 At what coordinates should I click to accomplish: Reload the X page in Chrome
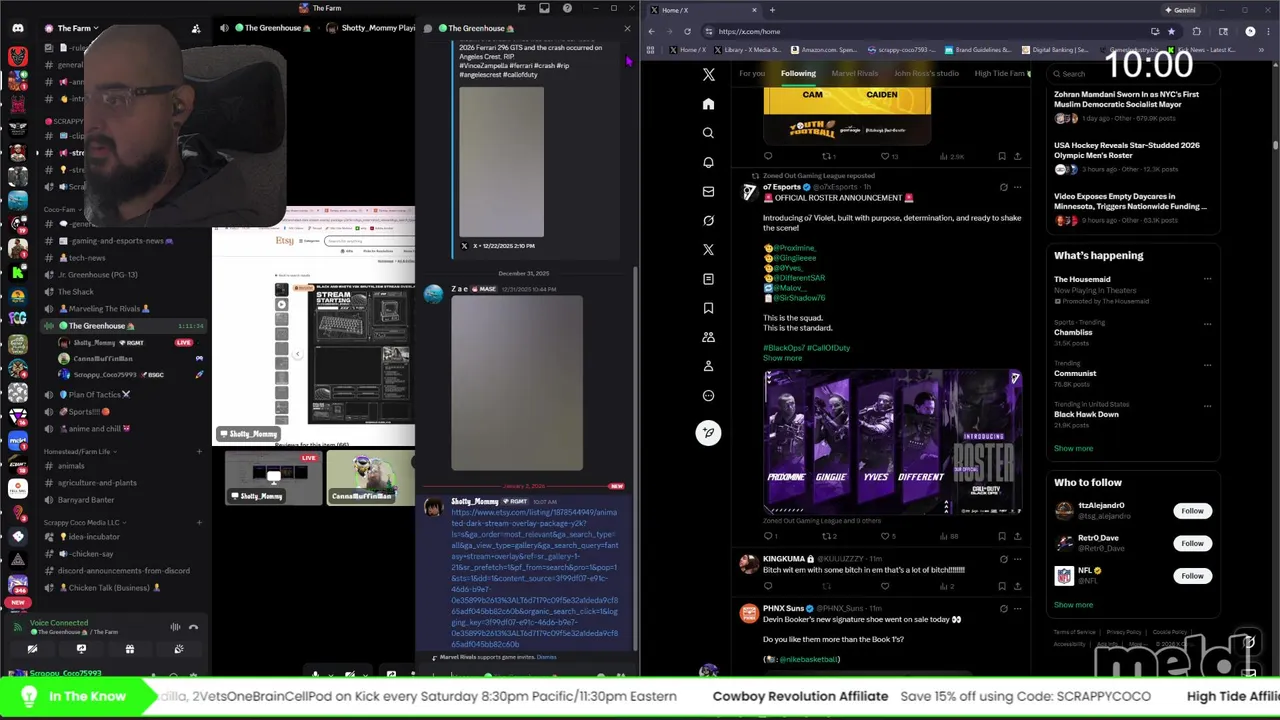pyautogui.click(x=687, y=31)
